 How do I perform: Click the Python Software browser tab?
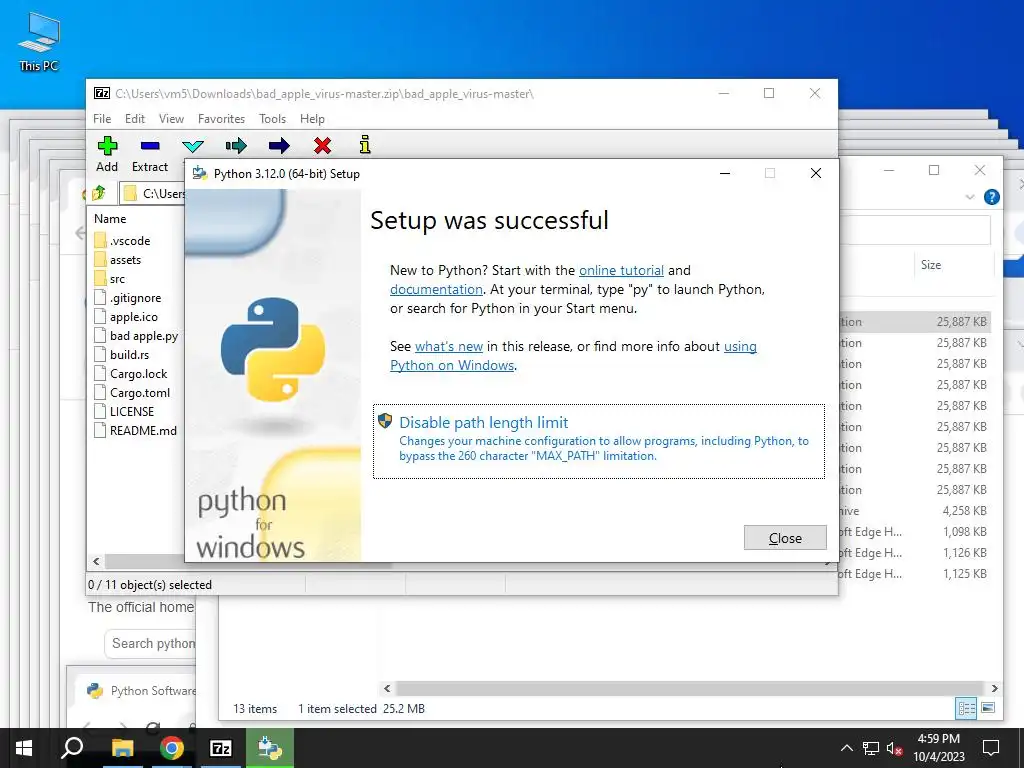(x=141, y=690)
